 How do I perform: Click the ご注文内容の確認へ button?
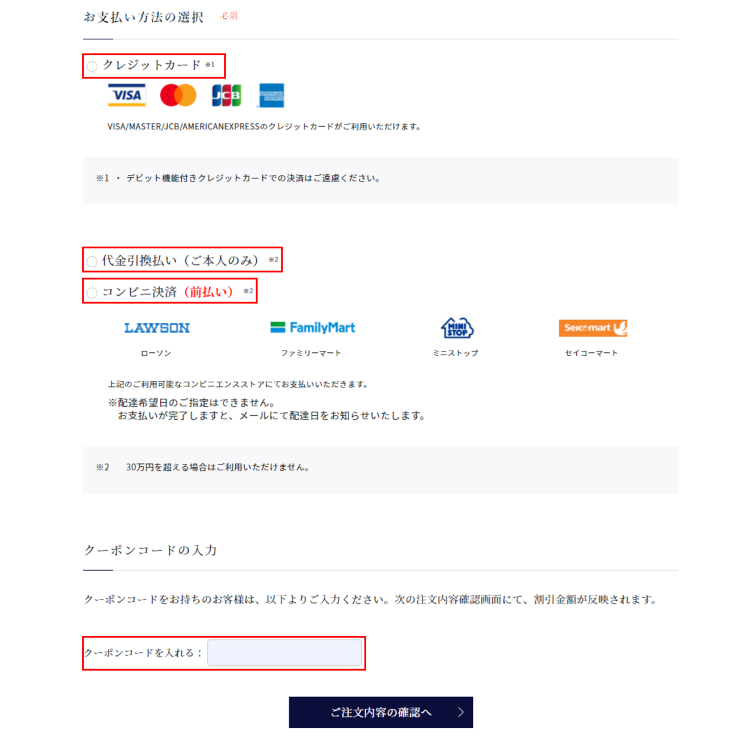pyautogui.click(x=381, y=712)
